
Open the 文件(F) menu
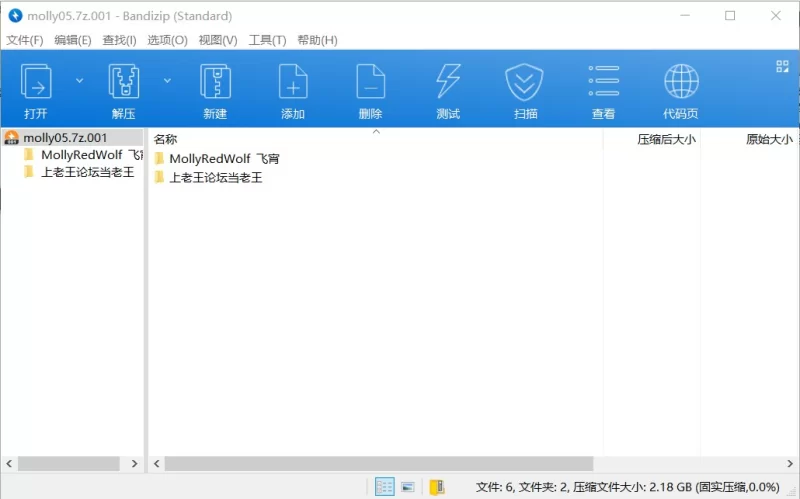tap(24, 40)
